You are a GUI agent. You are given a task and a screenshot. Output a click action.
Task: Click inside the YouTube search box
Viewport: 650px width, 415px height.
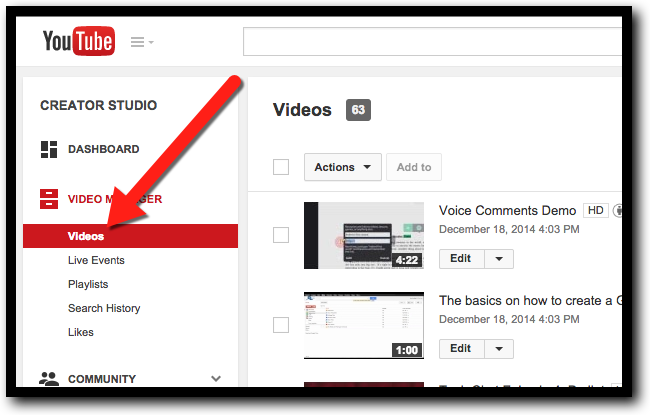click(432, 41)
